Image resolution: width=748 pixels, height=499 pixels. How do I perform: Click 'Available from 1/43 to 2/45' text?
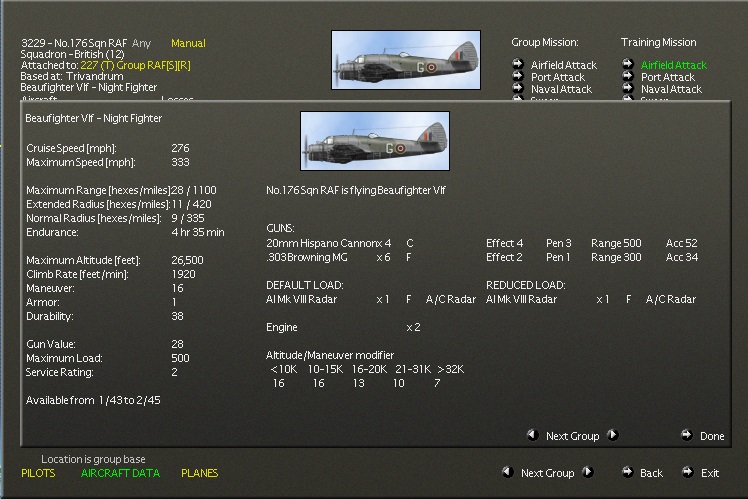point(93,400)
